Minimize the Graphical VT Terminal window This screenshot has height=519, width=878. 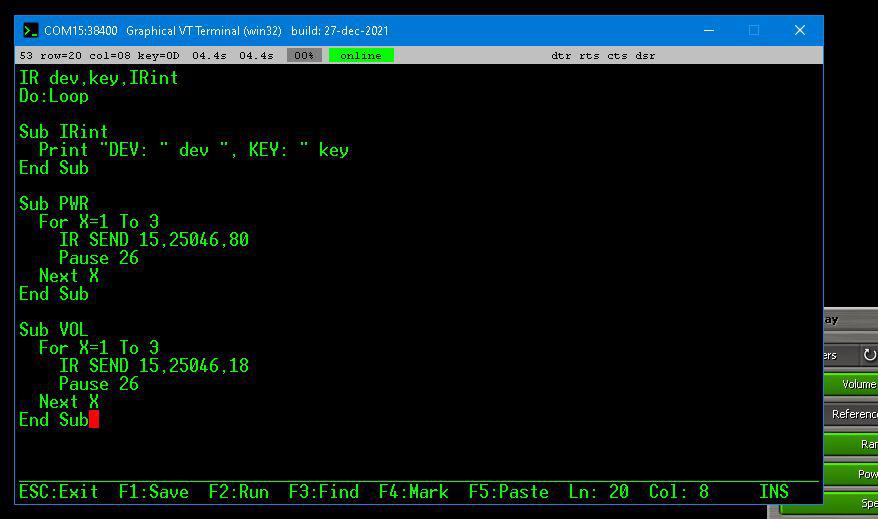pos(708,30)
